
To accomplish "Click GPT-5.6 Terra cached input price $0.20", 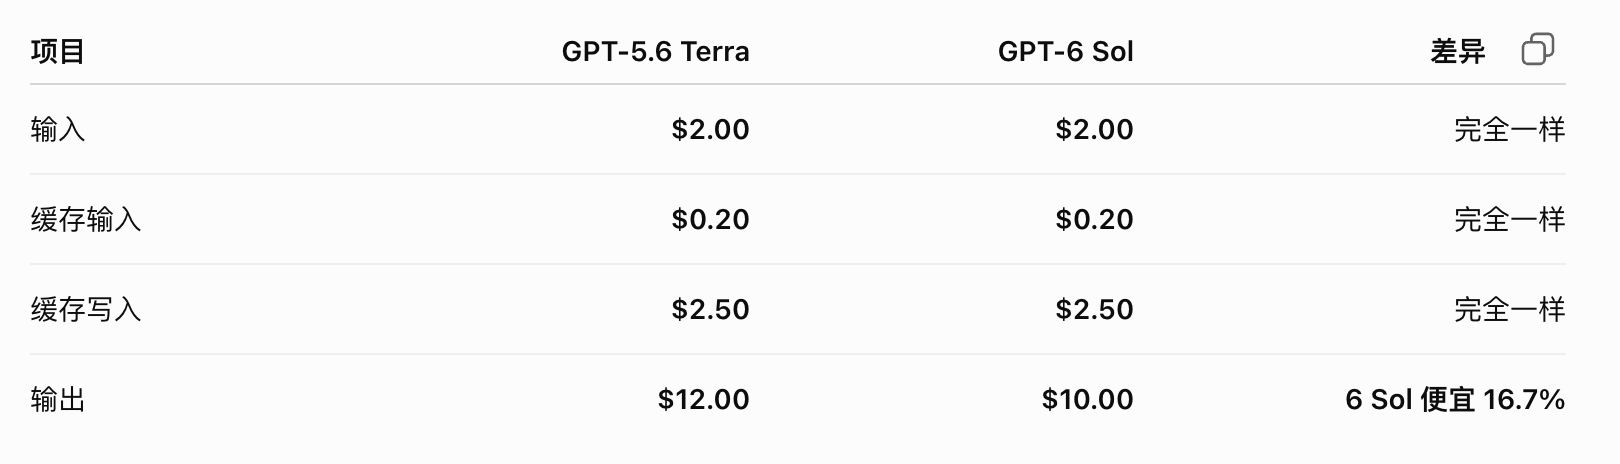I will [x=710, y=220].
